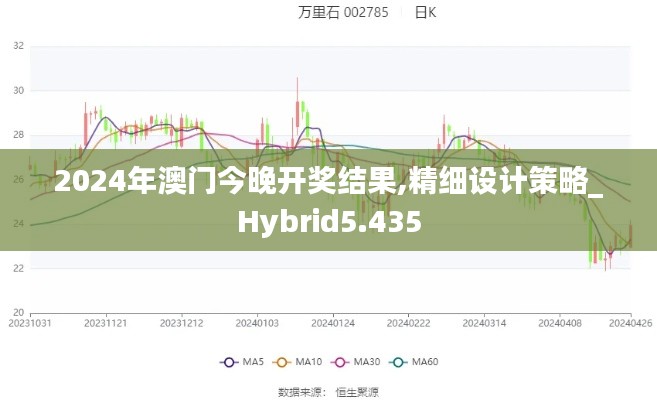
Task: Select the 20231031 date on the x-axis
Action: coord(30,323)
